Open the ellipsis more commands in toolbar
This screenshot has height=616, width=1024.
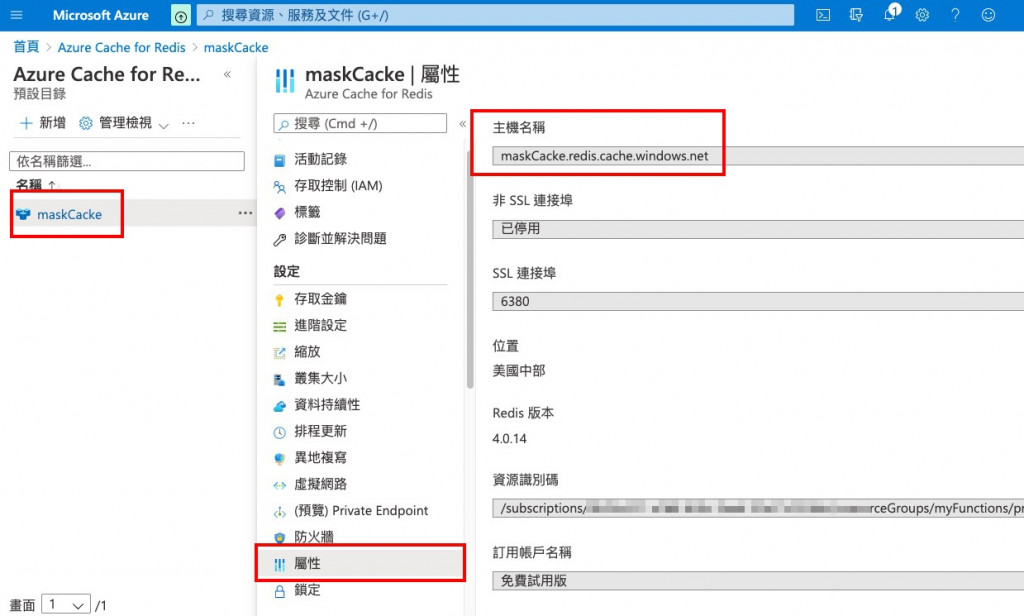click(188, 123)
